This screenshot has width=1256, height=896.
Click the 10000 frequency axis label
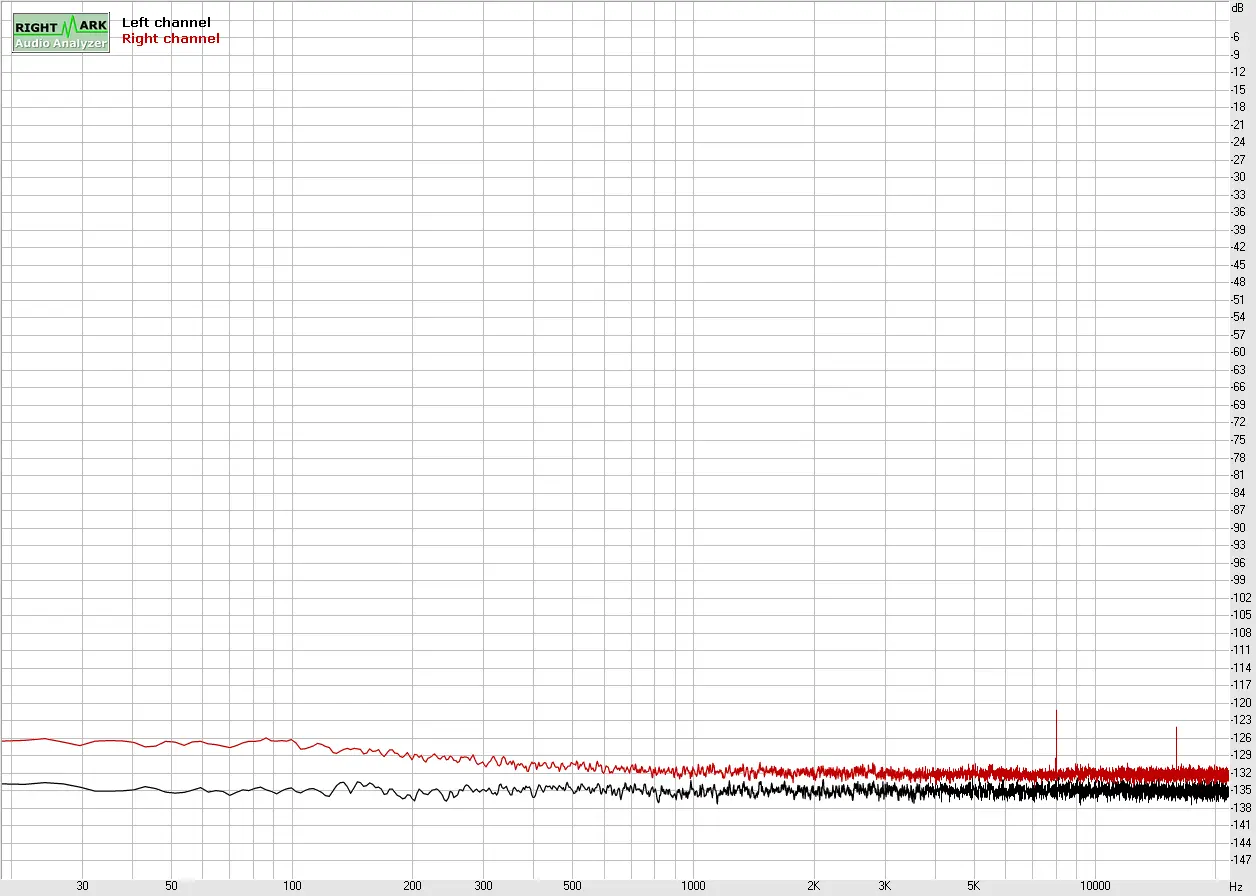click(x=1094, y=886)
